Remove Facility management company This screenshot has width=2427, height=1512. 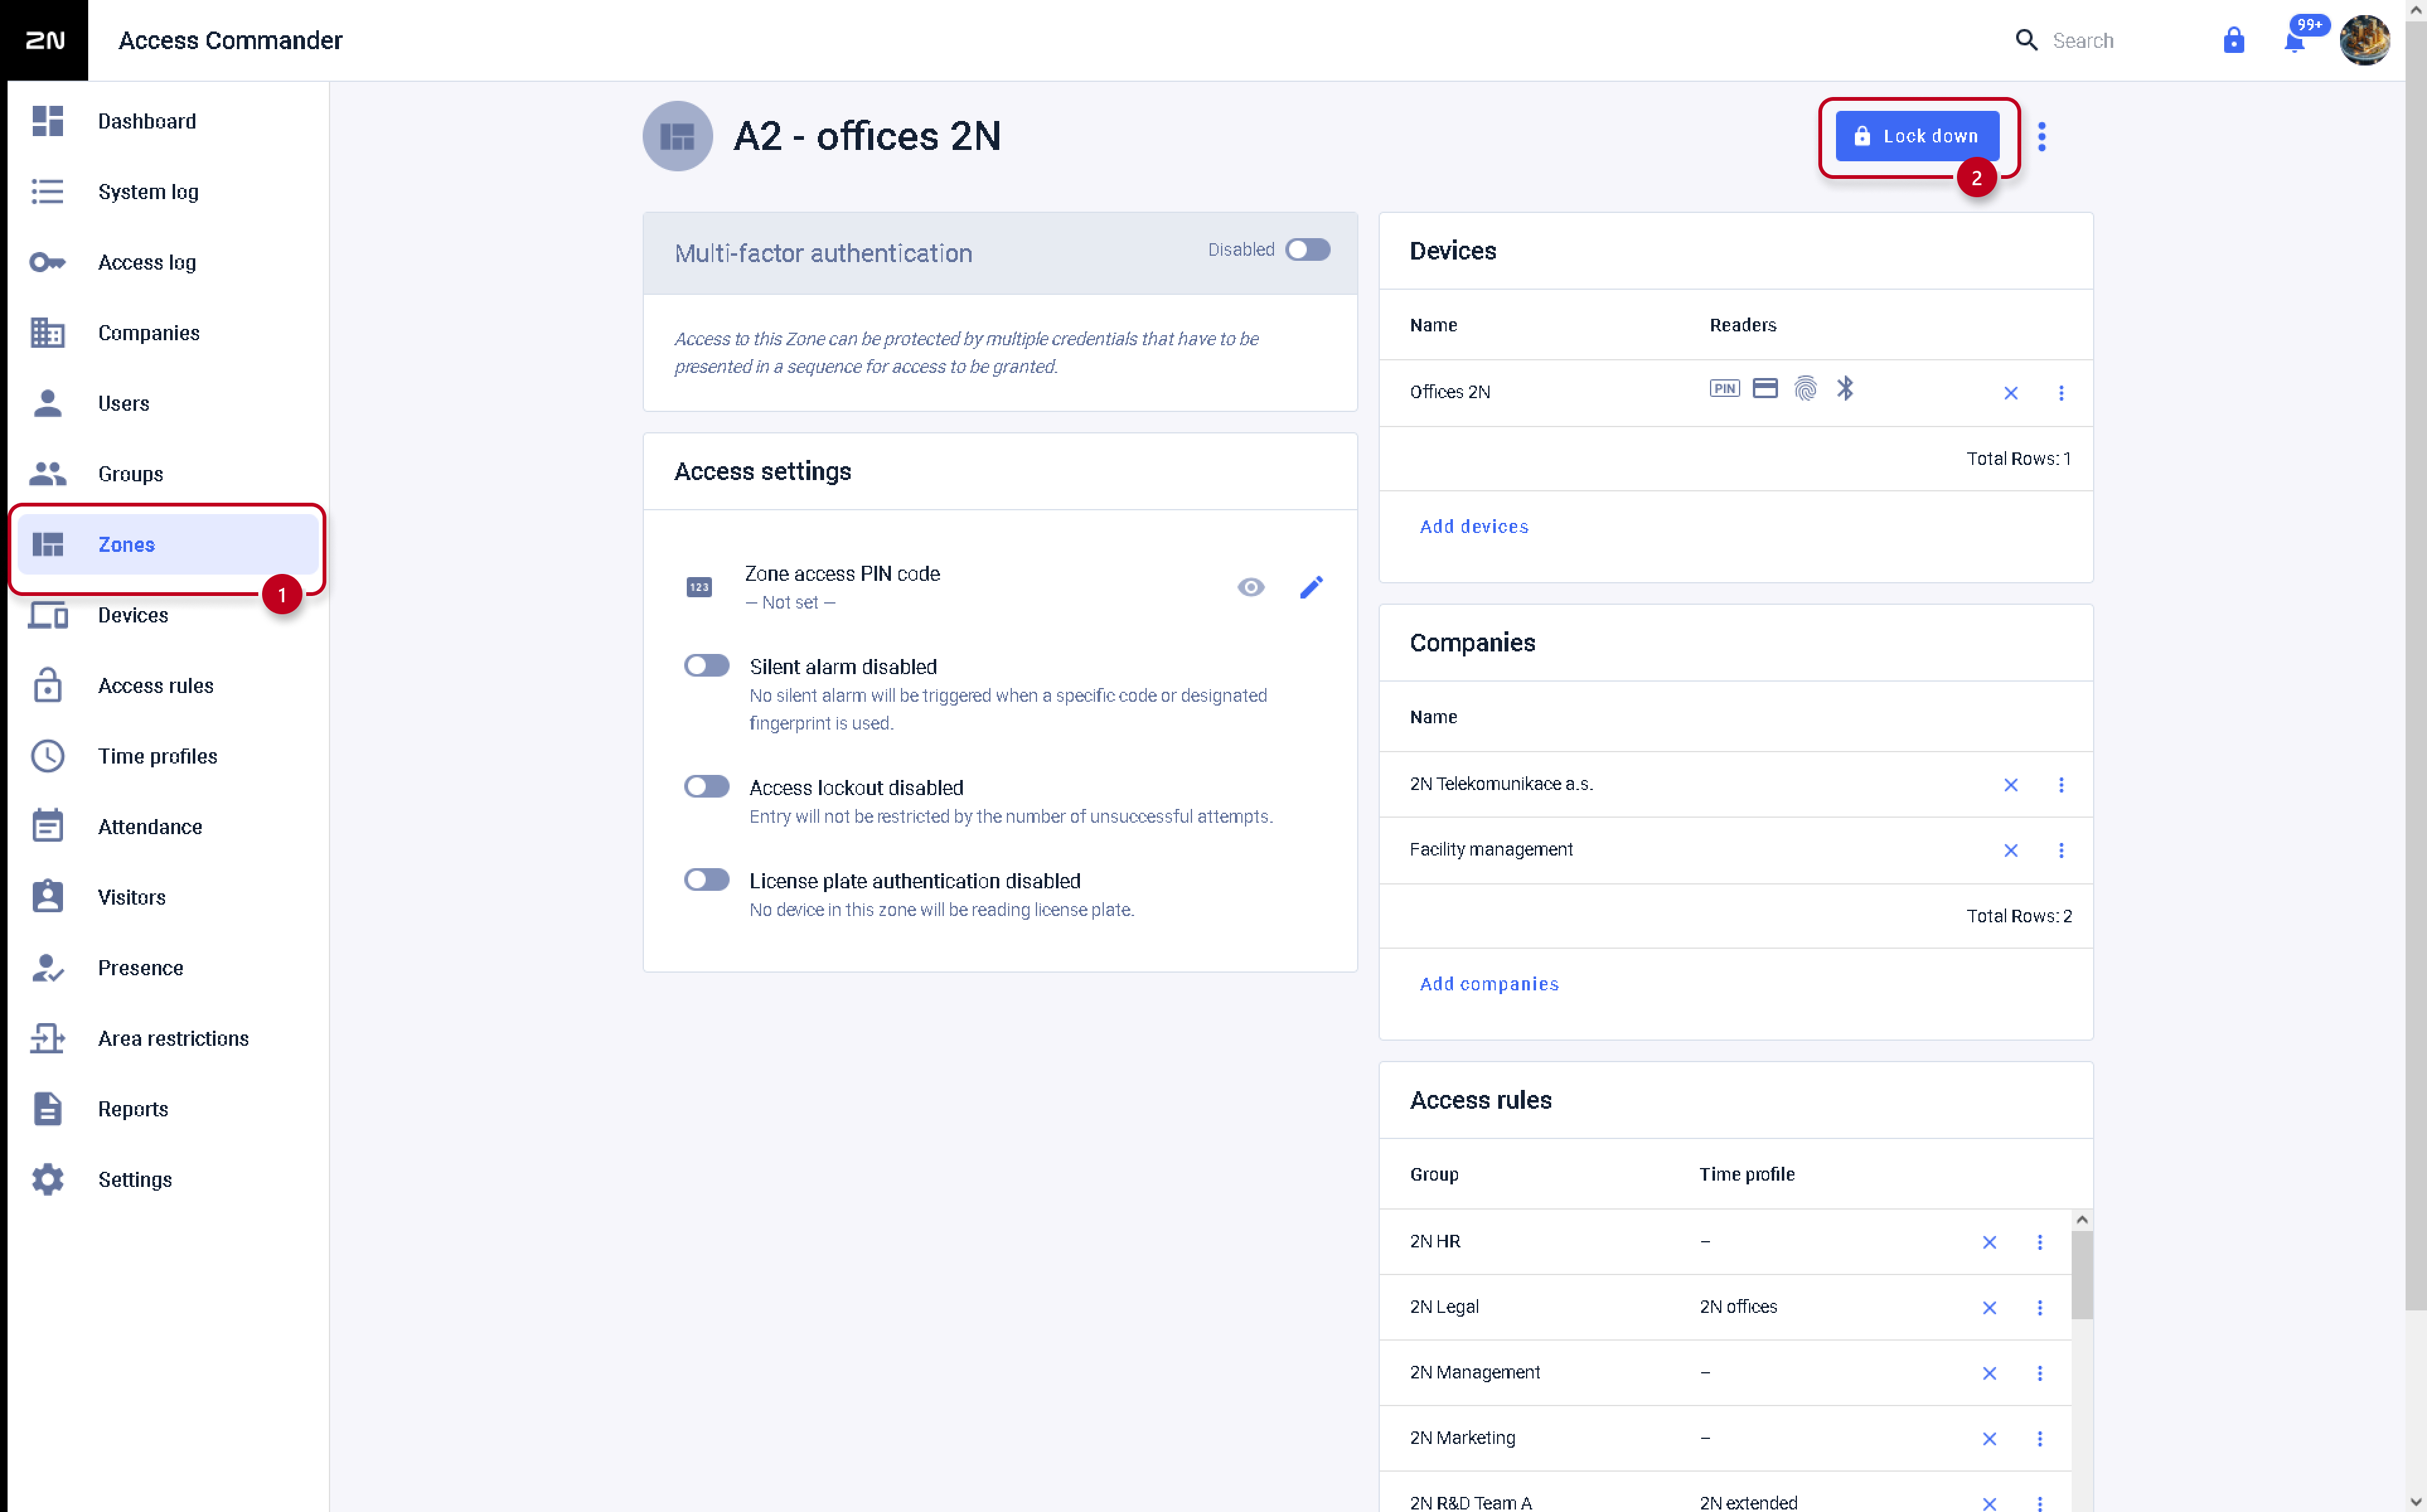tap(2010, 851)
